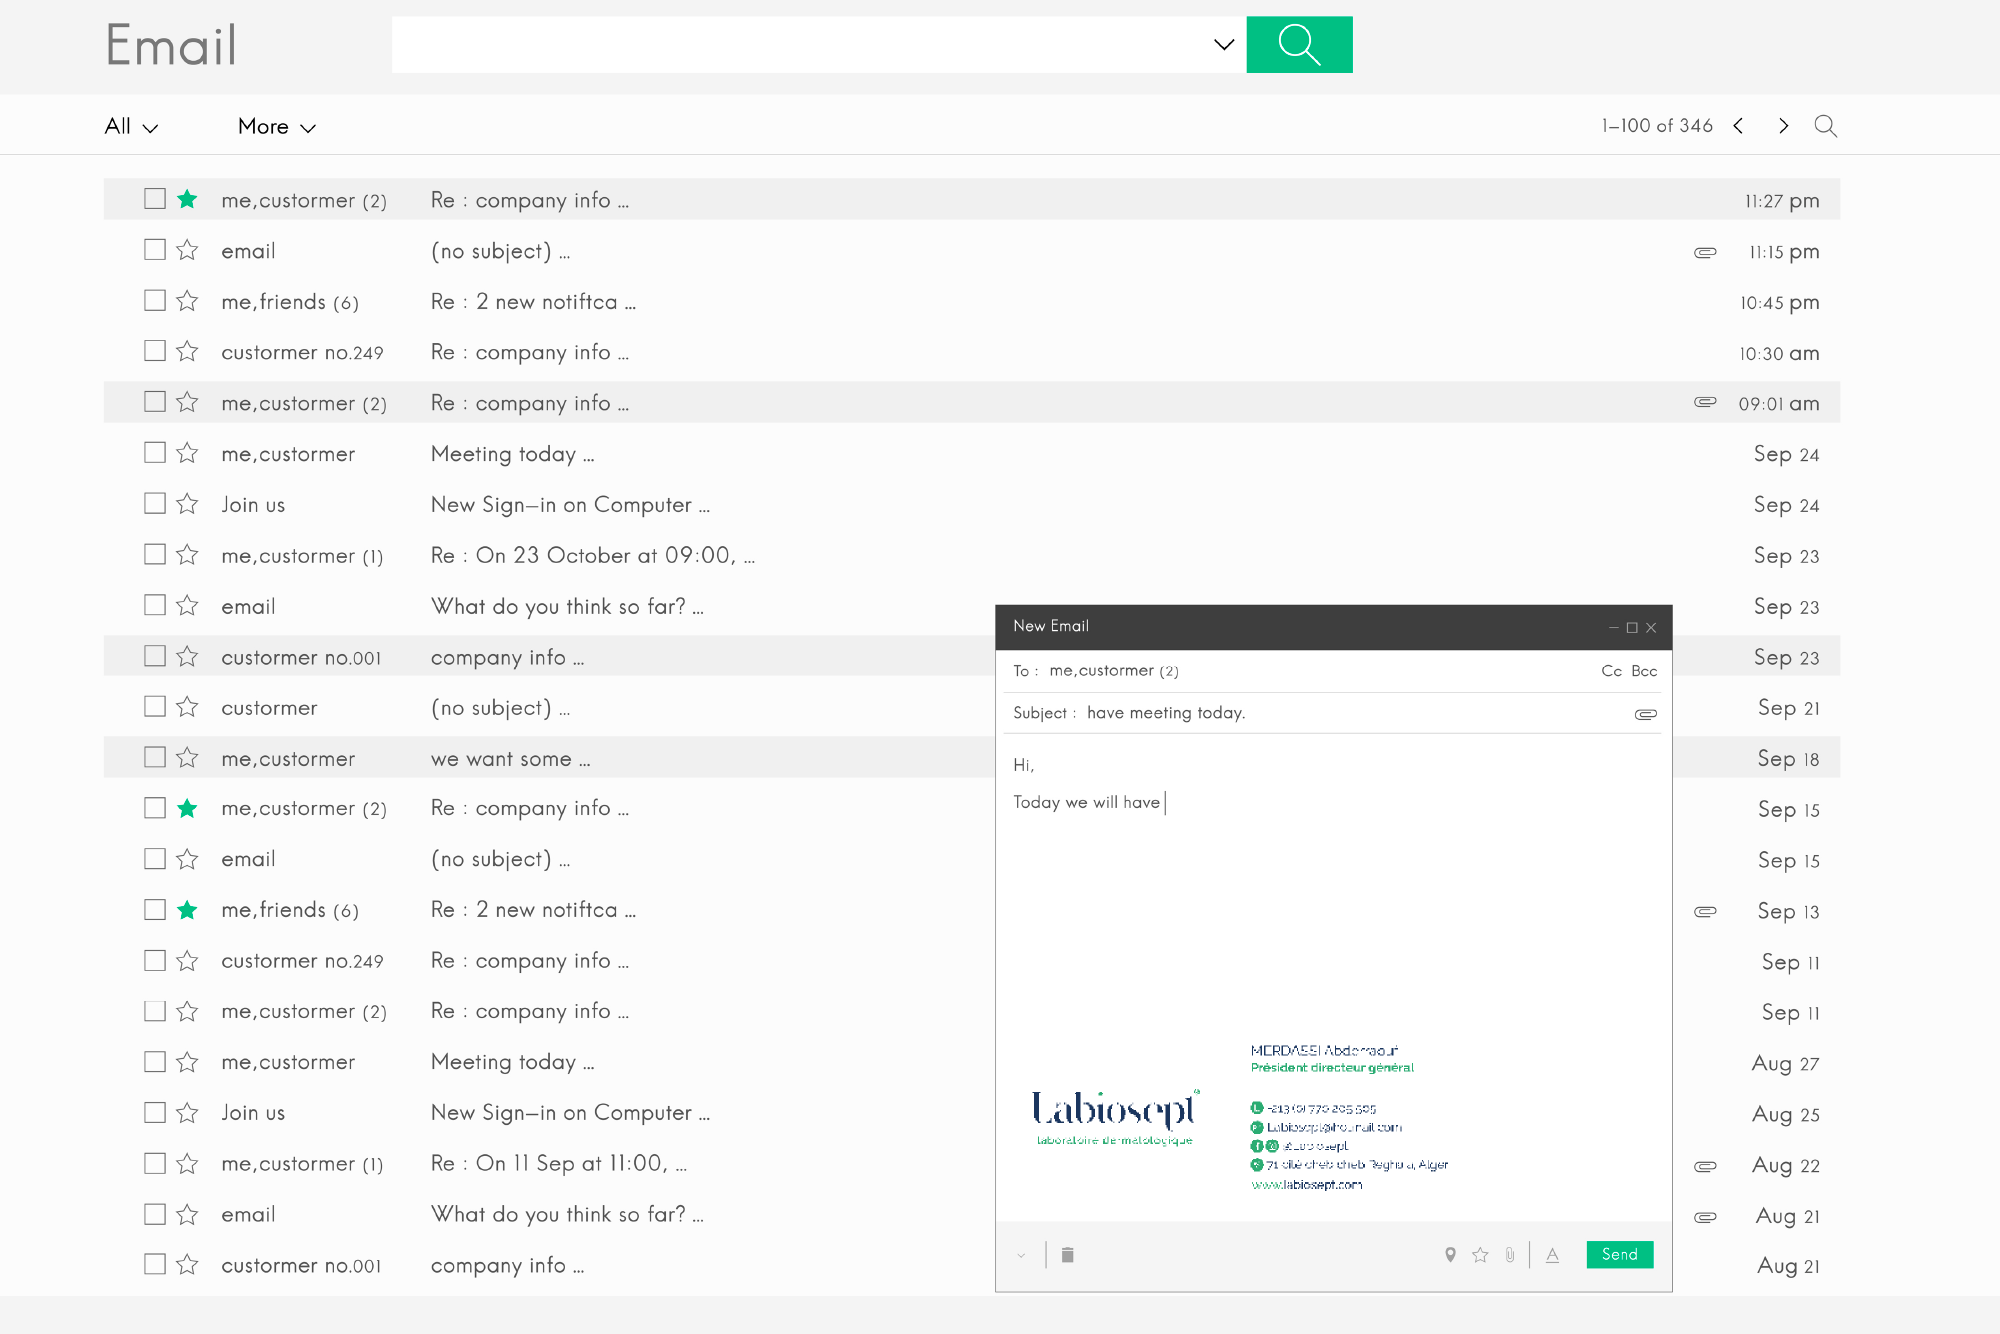Check the 'customer no.249' 10:30 am email
The height and width of the screenshot is (1334, 2000).
click(155, 351)
